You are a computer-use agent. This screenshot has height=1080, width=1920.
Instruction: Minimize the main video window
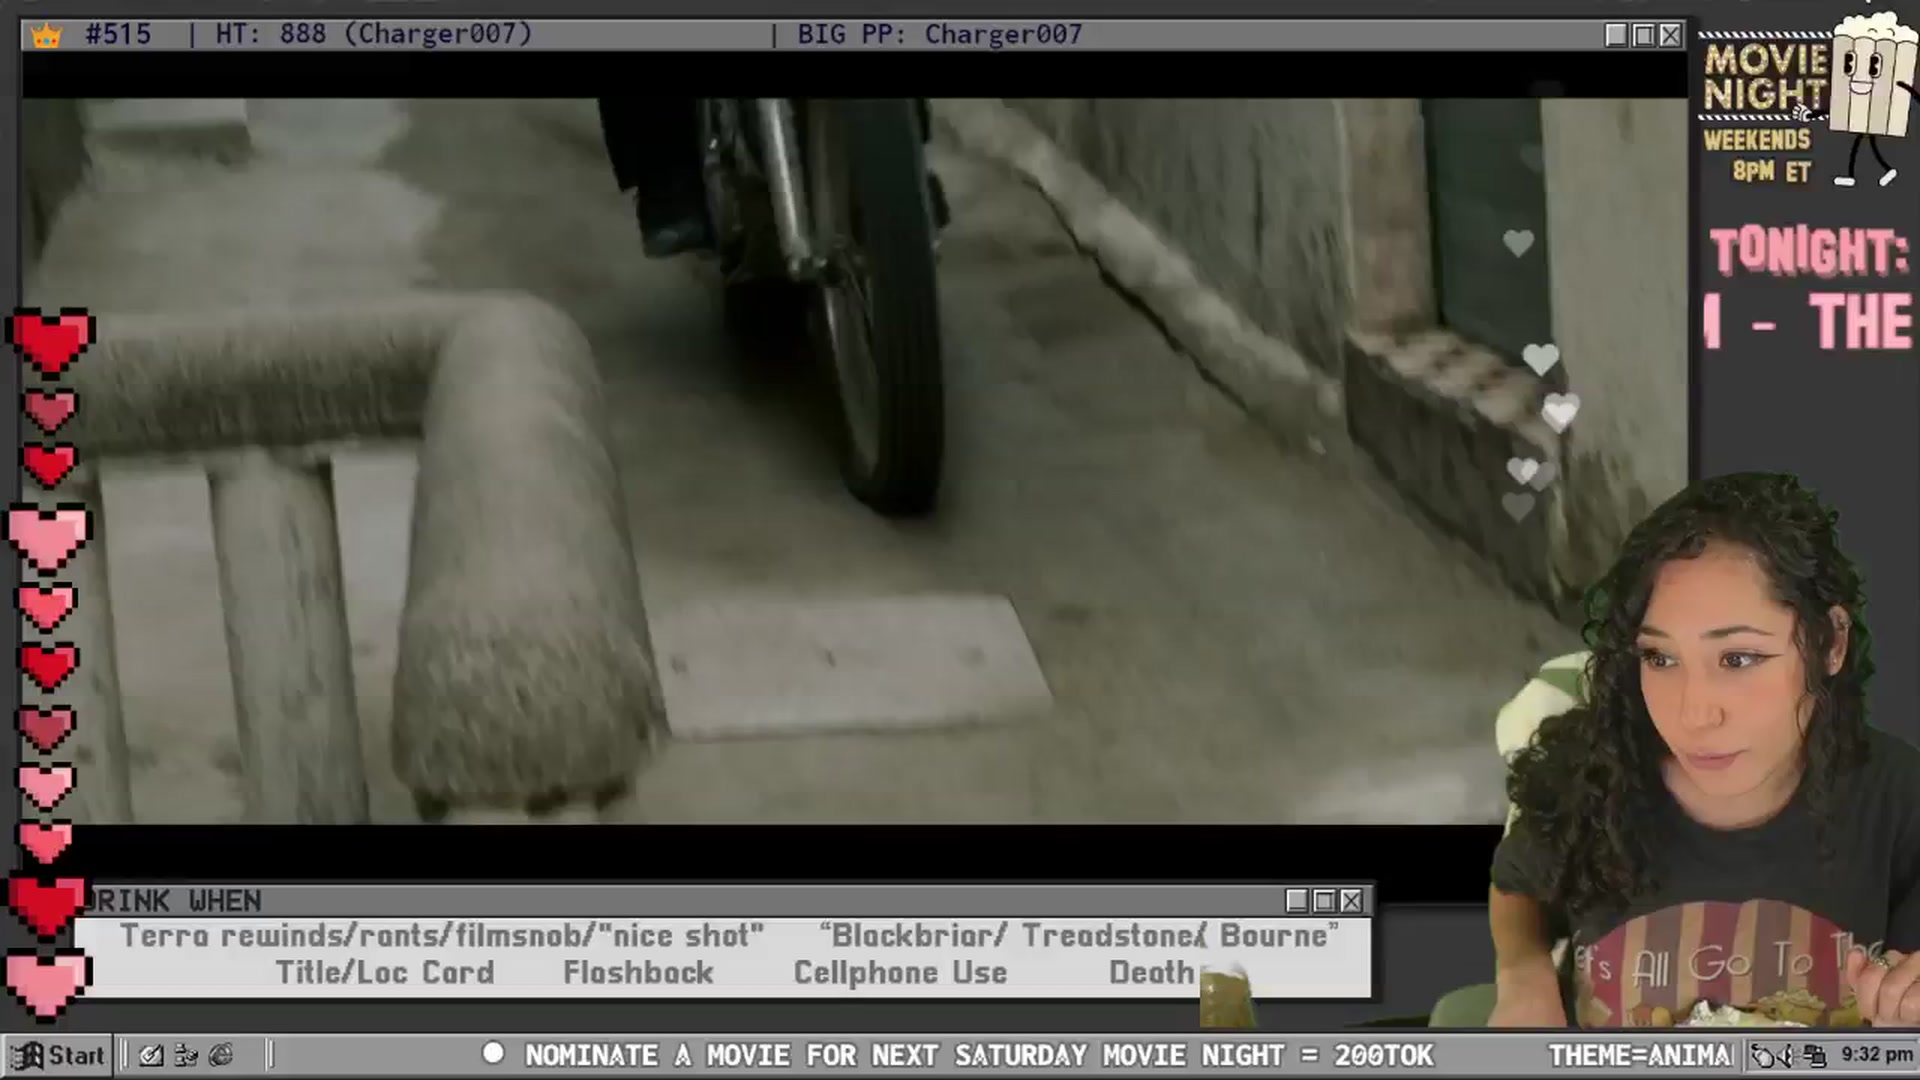click(x=1616, y=35)
